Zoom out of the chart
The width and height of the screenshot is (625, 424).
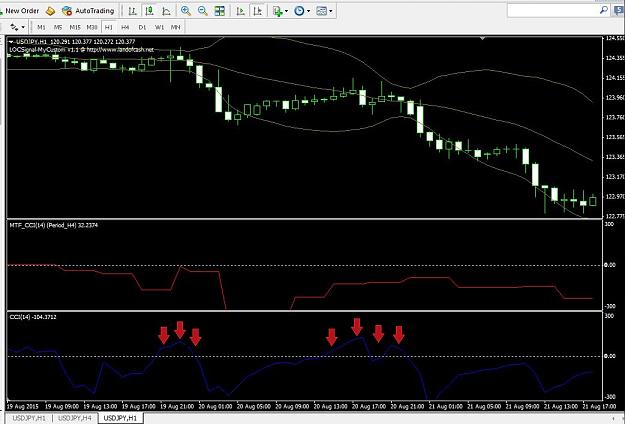(x=202, y=11)
